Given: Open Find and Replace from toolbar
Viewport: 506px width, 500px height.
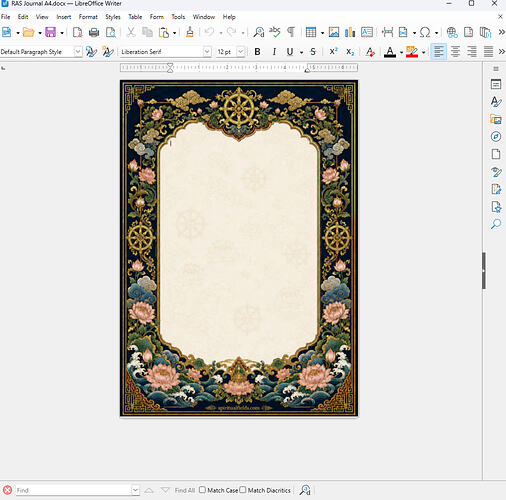Looking at the screenshot, I should tap(258, 32).
